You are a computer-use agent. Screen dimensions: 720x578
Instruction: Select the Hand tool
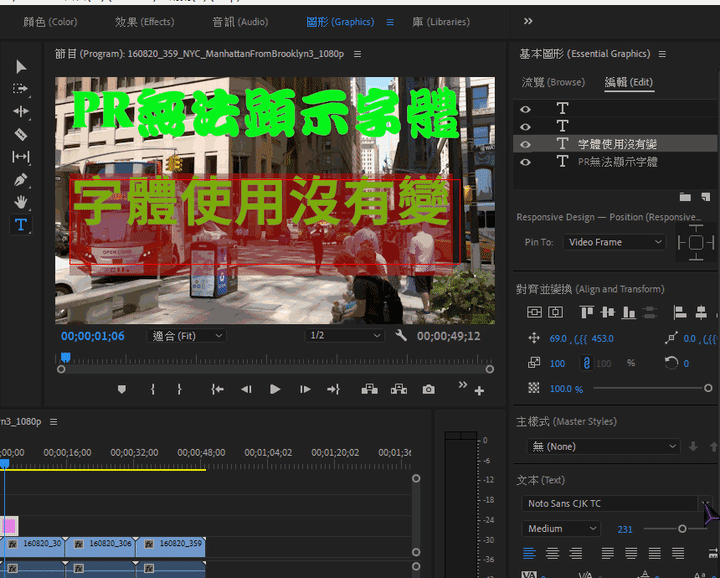point(21,202)
